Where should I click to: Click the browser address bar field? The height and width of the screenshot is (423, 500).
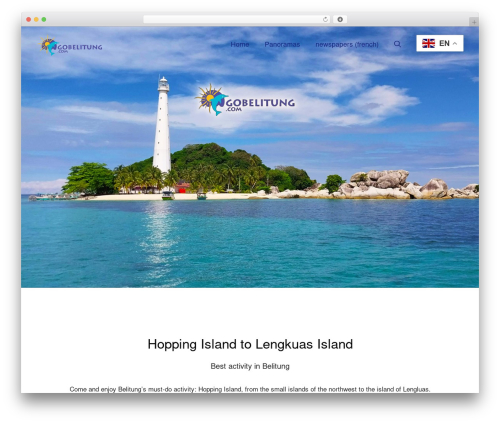237,19
